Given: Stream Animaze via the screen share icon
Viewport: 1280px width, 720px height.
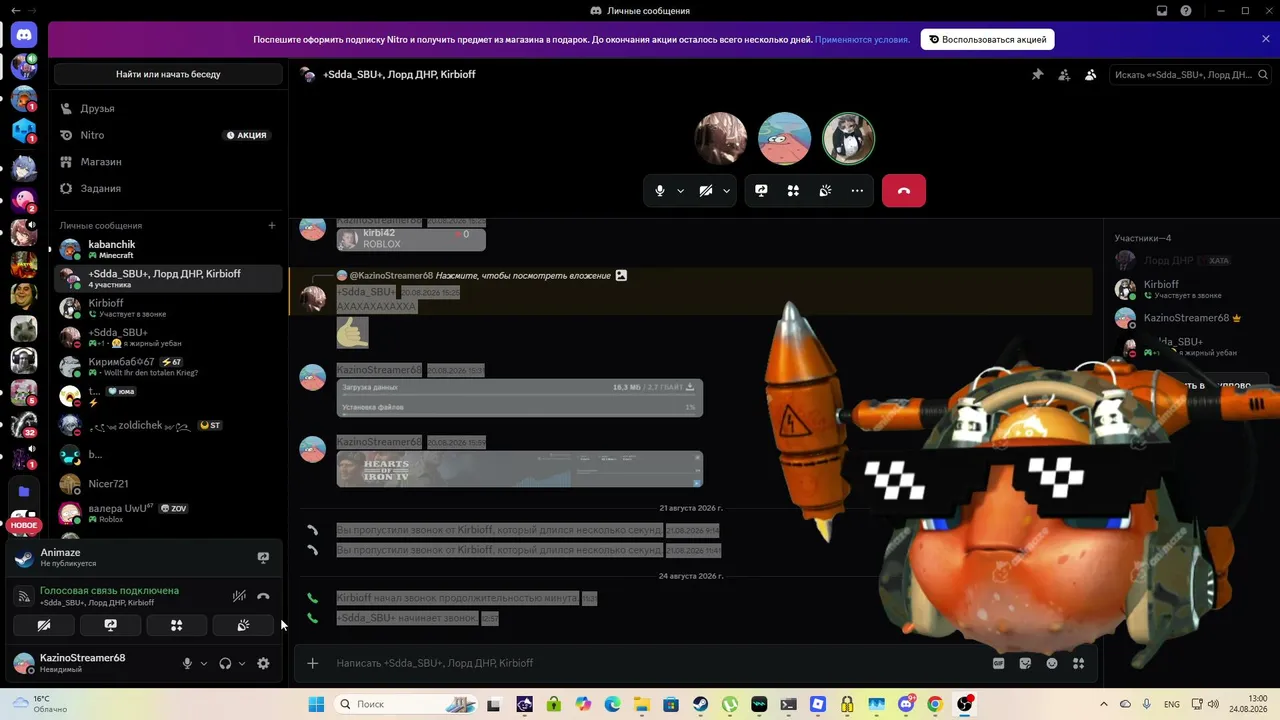Looking at the screenshot, I should [x=263, y=558].
